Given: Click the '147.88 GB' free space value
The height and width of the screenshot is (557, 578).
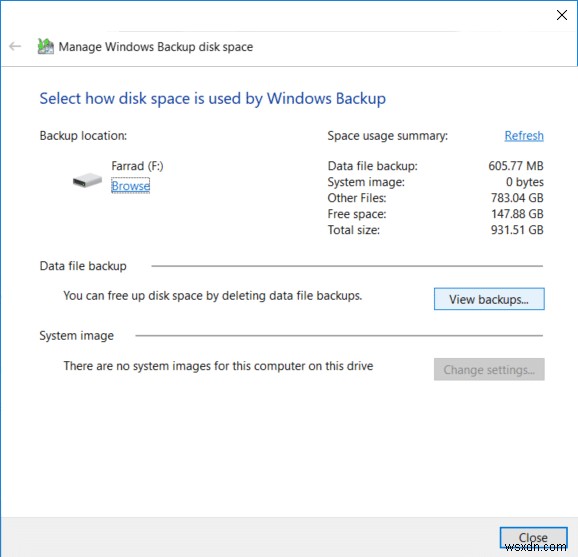Looking at the screenshot, I should tap(517, 214).
